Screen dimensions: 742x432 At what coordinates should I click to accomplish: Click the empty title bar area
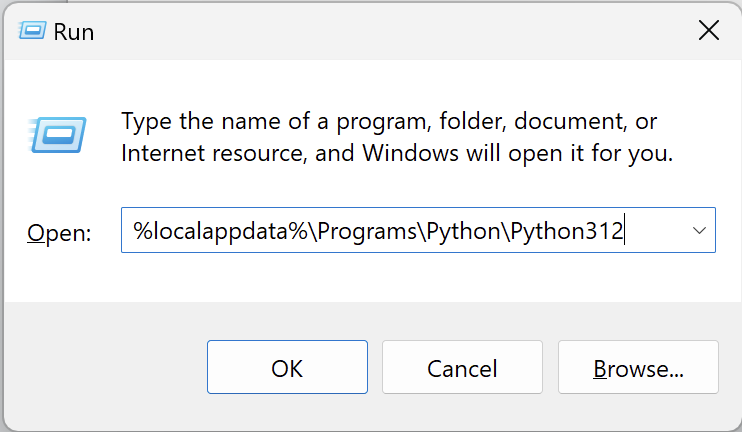click(380, 31)
